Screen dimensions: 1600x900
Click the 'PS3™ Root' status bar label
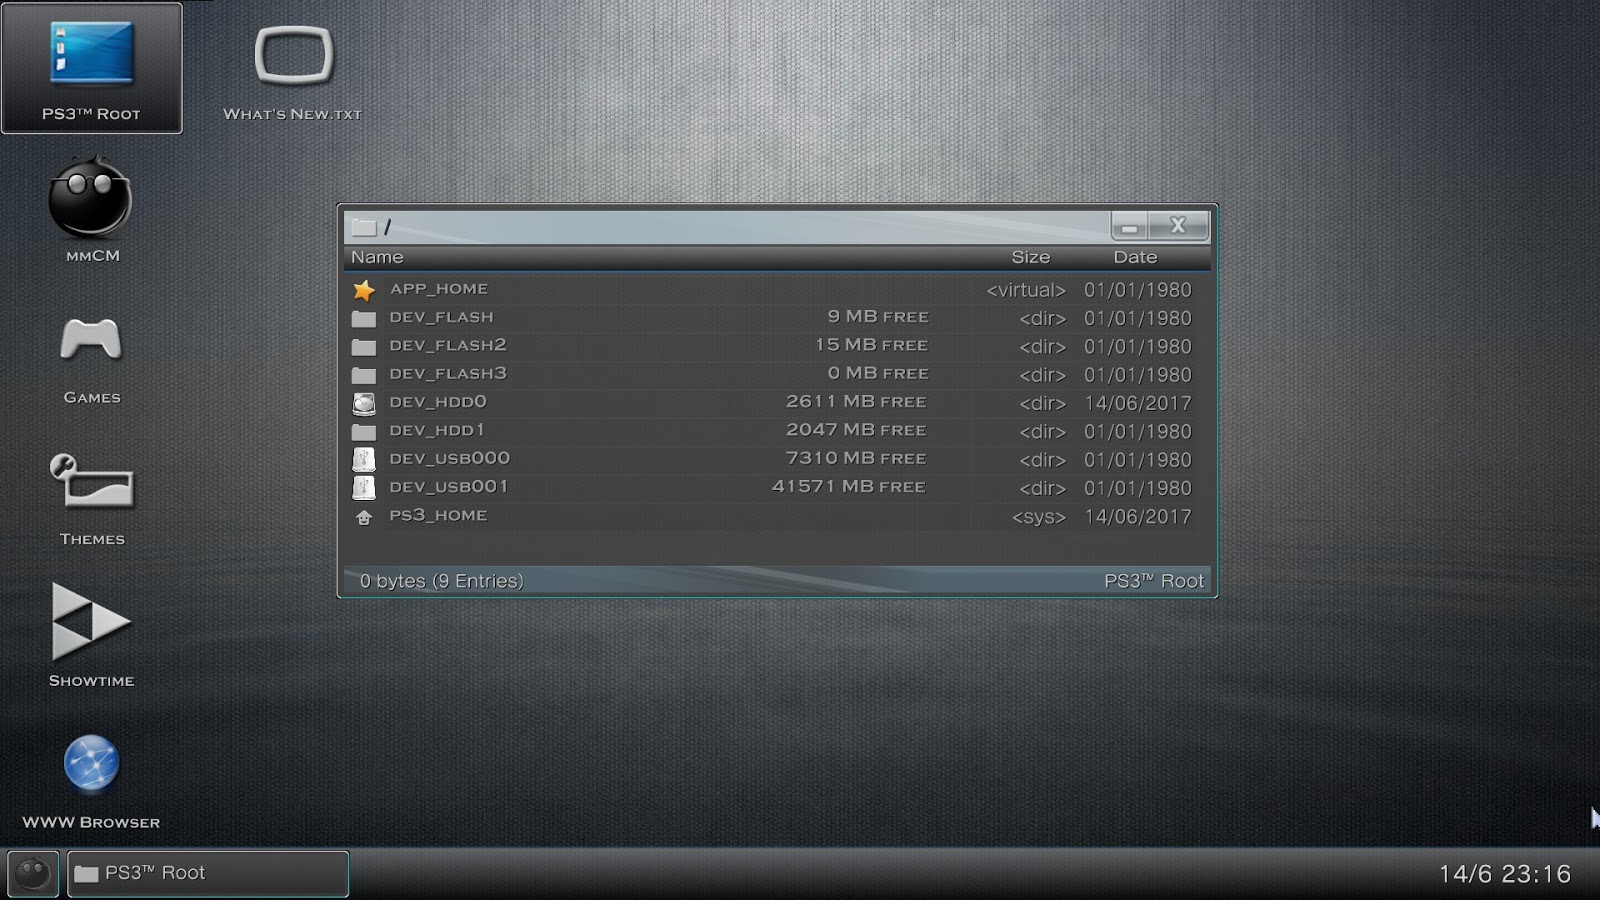click(1154, 581)
